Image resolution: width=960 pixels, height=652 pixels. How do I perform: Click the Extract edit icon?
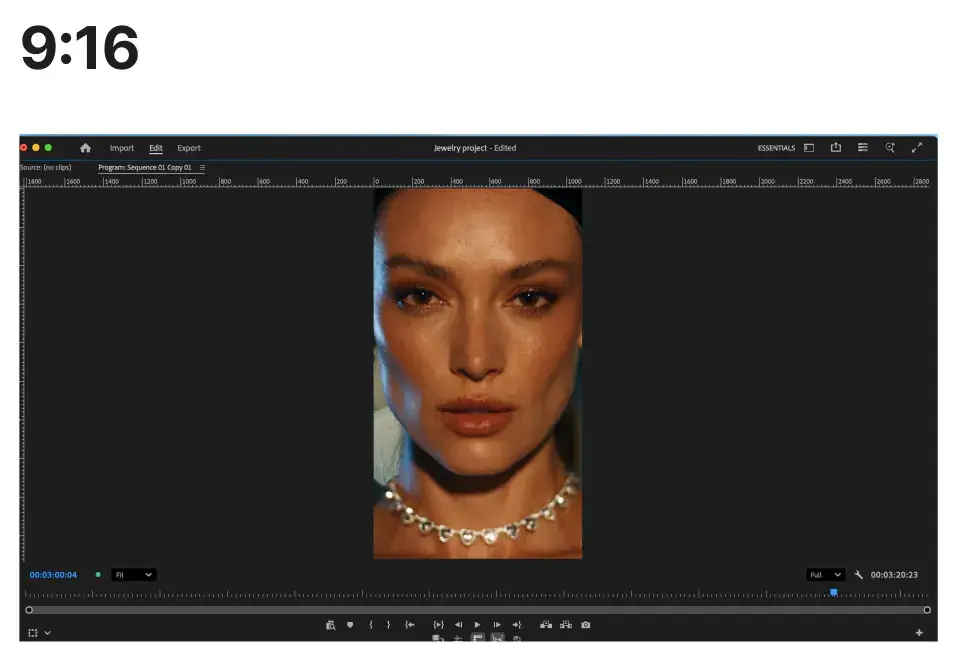click(566, 625)
